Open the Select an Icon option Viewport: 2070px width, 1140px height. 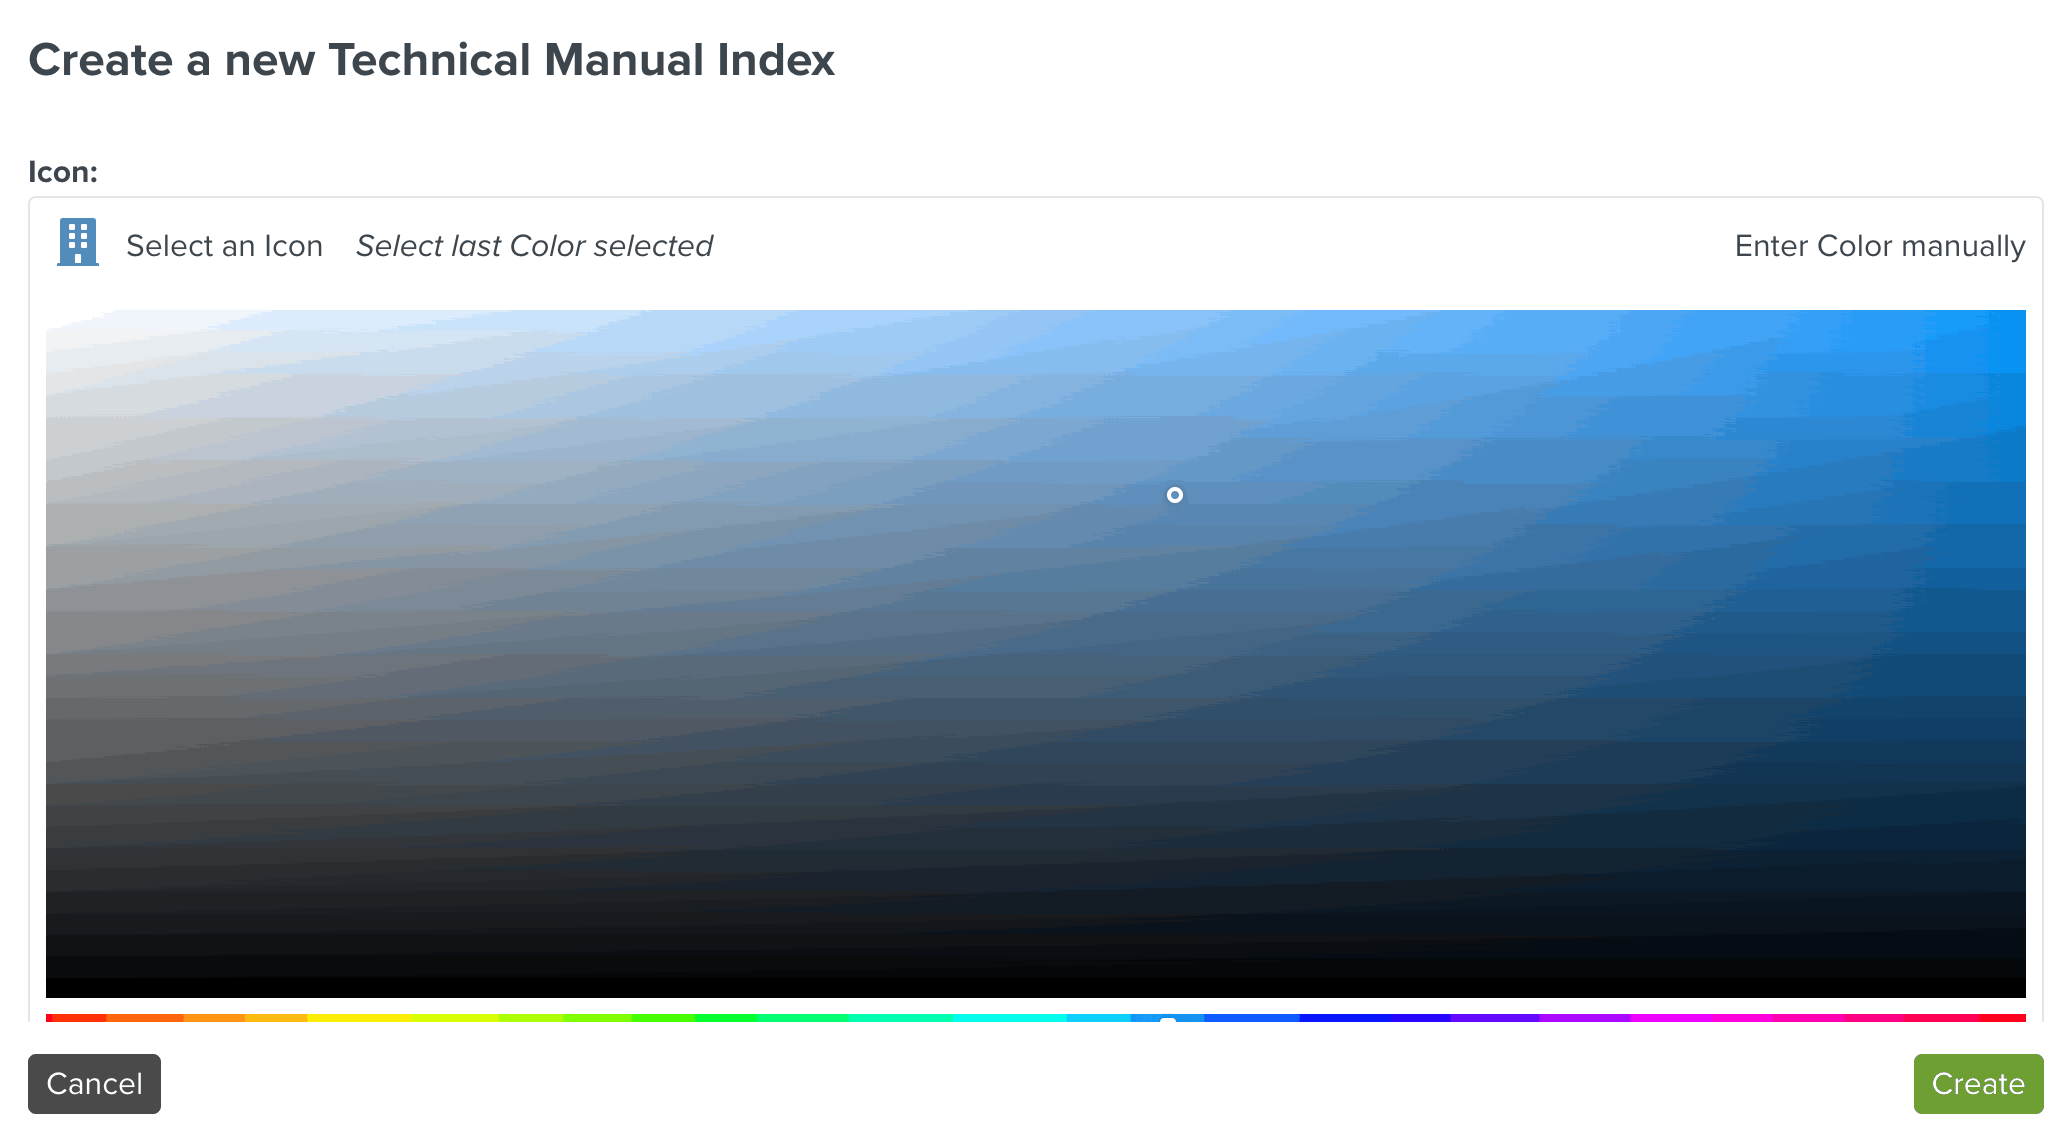pyautogui.click(x=224, y=246)
